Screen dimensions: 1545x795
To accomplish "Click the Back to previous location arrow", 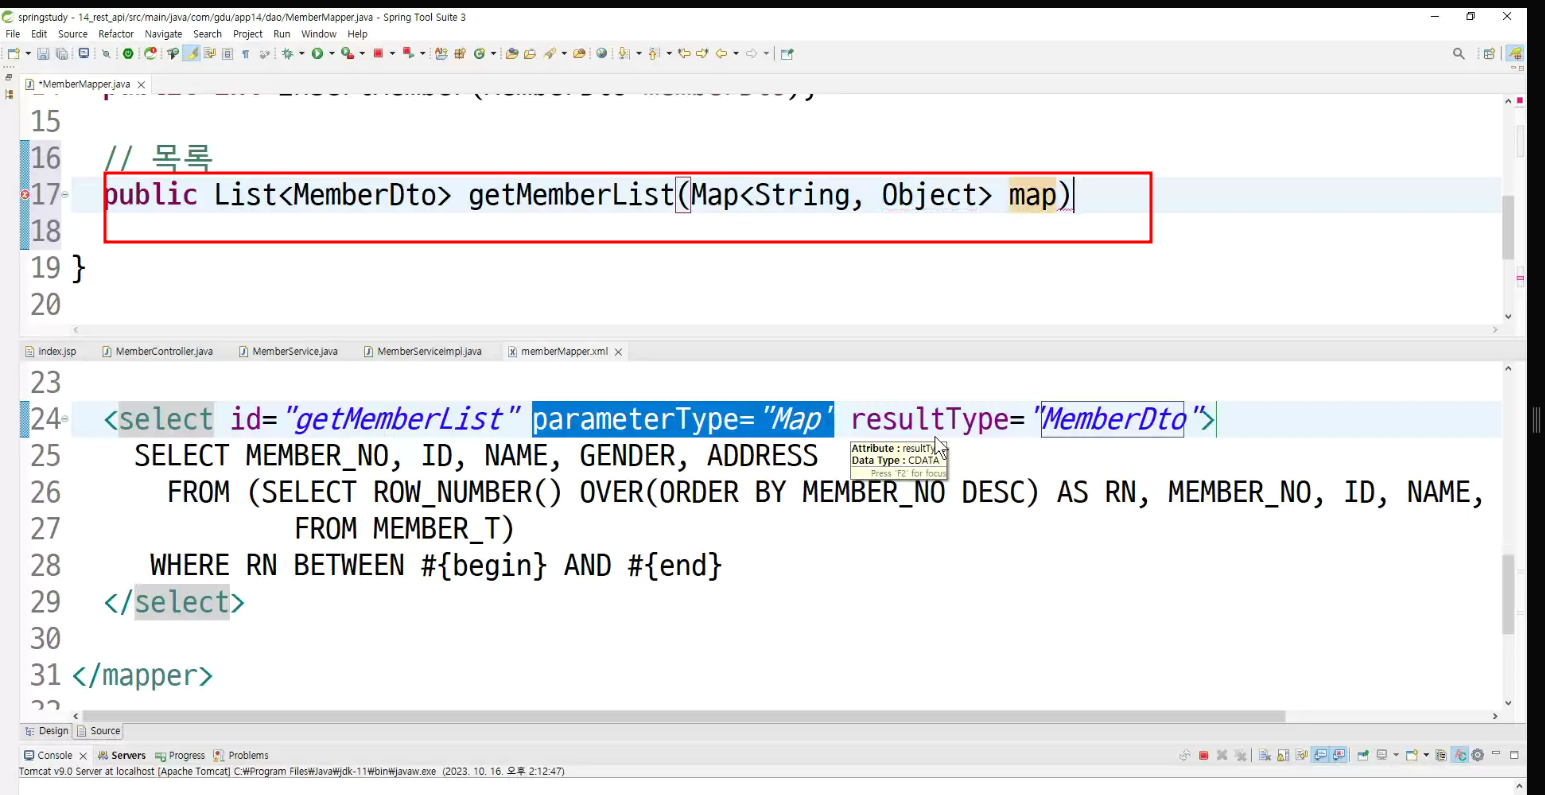I will point(721,54).
